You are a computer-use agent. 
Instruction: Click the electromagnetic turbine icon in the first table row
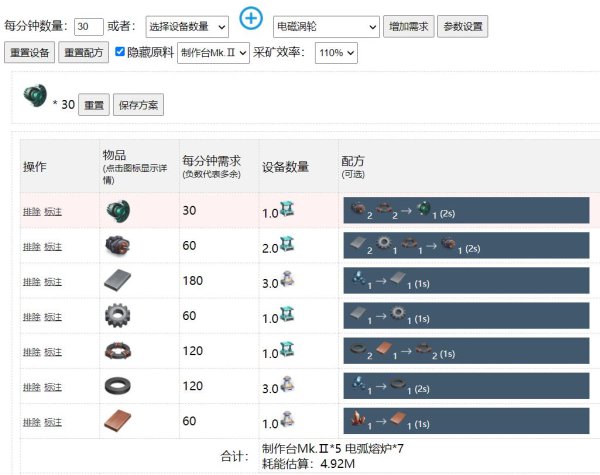click(x=118, y=211)
